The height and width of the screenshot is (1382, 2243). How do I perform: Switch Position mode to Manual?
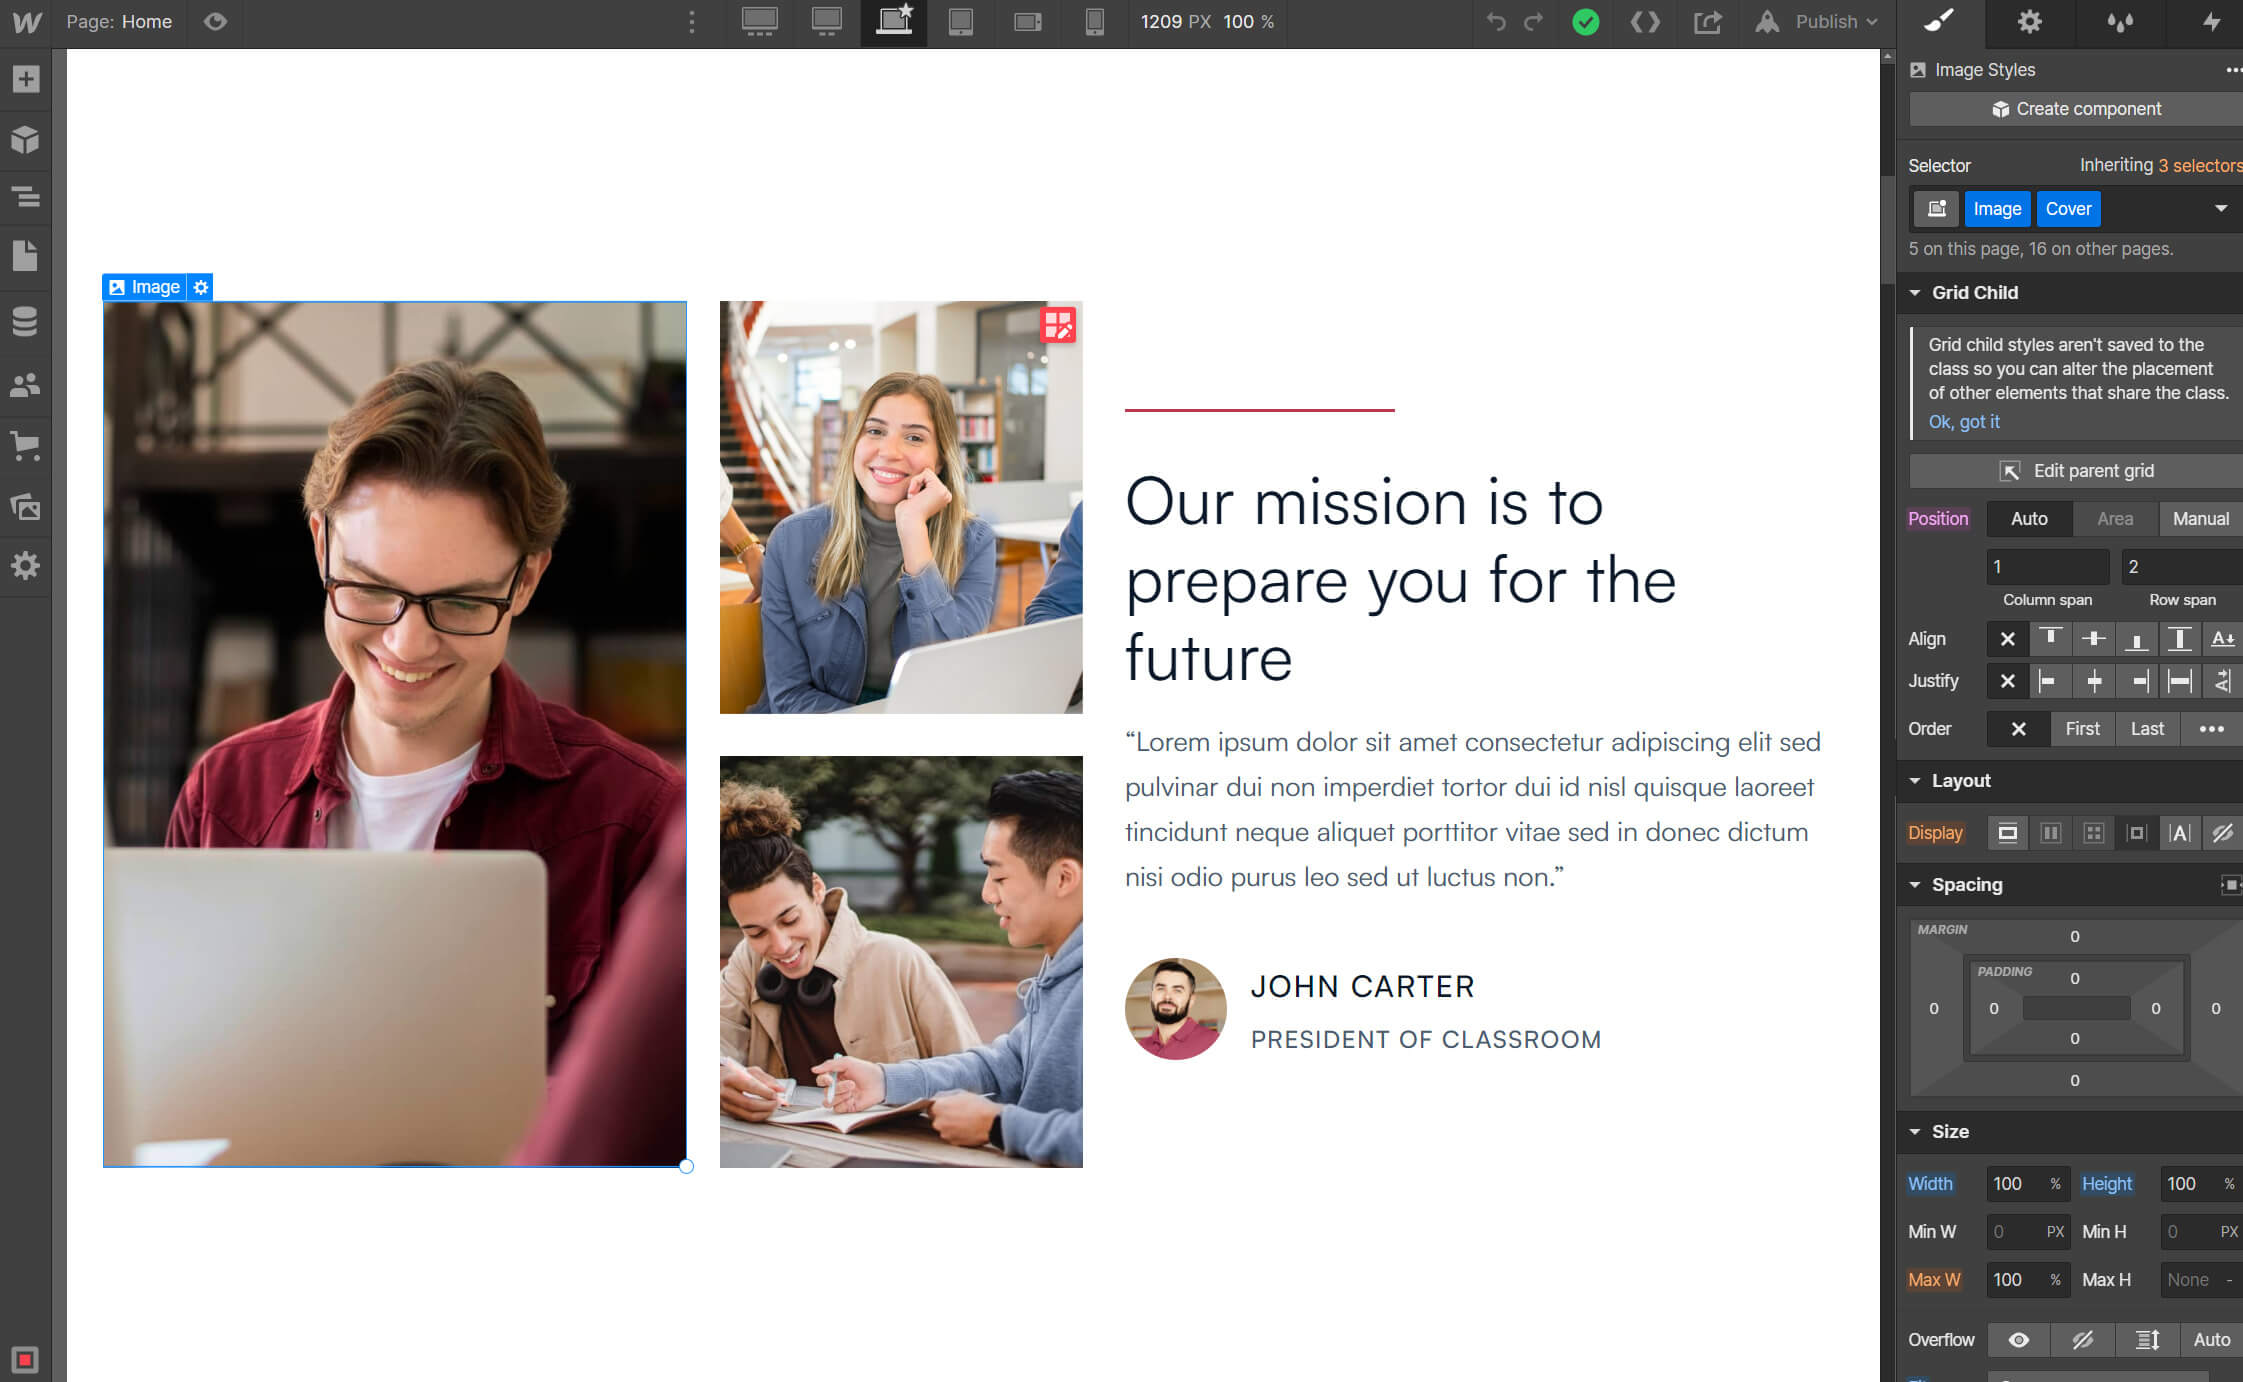point(2200,518)
